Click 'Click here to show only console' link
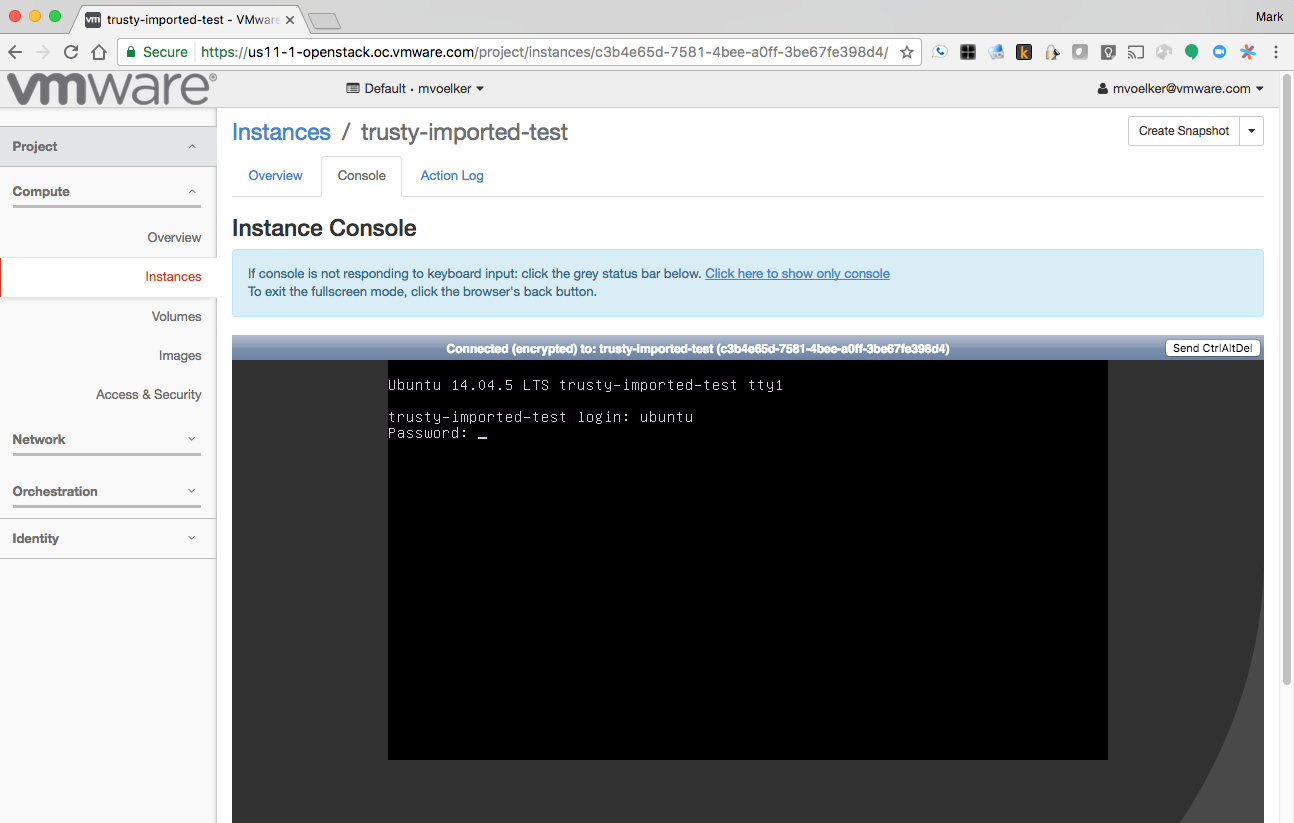 [x=797, y=273]
